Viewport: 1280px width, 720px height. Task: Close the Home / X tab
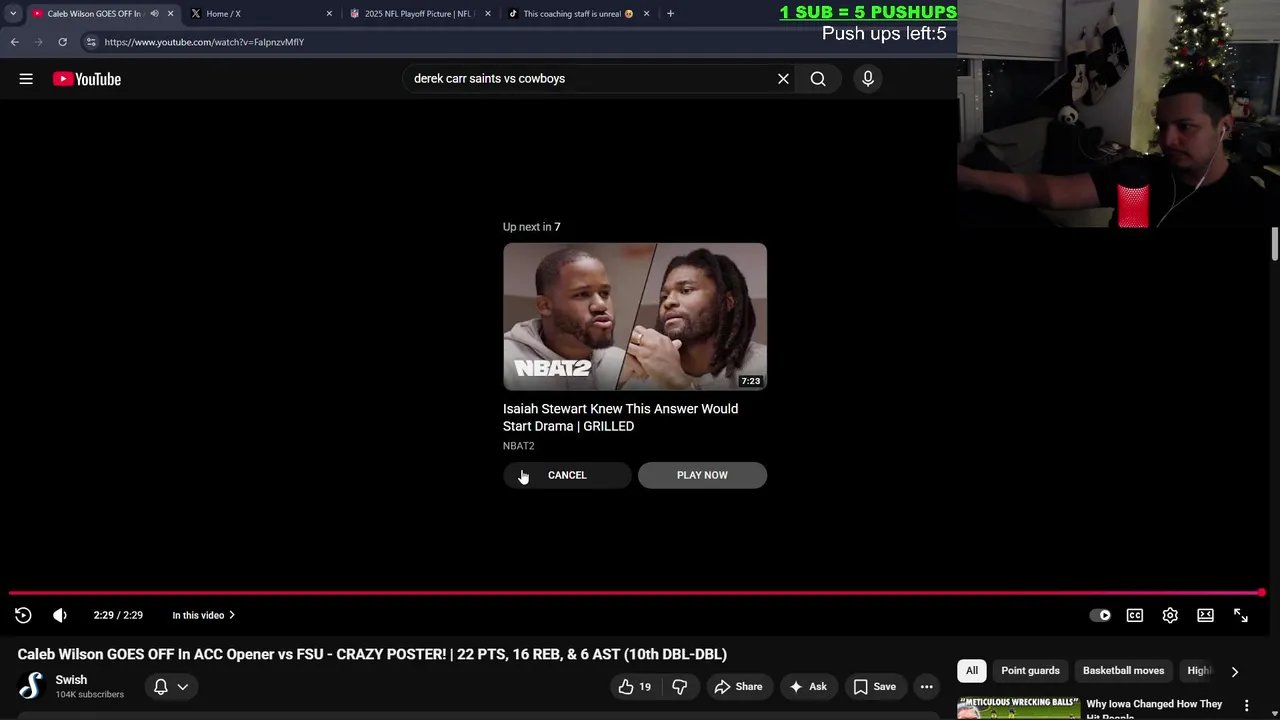pos(329,14)
